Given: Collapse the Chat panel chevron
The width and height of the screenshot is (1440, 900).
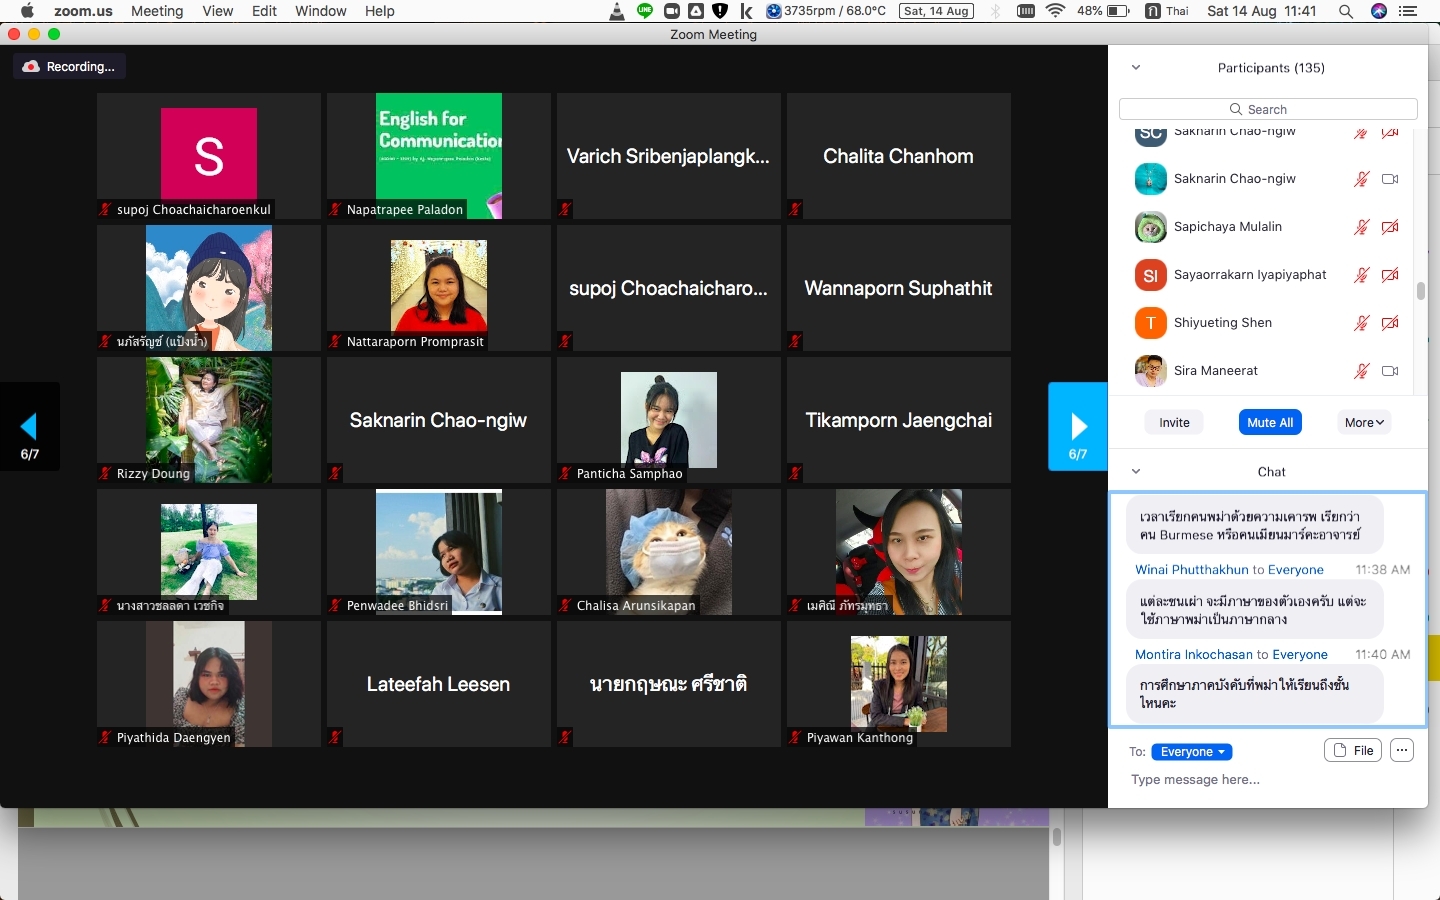Looking at the screenshot, I should 1136,472.
